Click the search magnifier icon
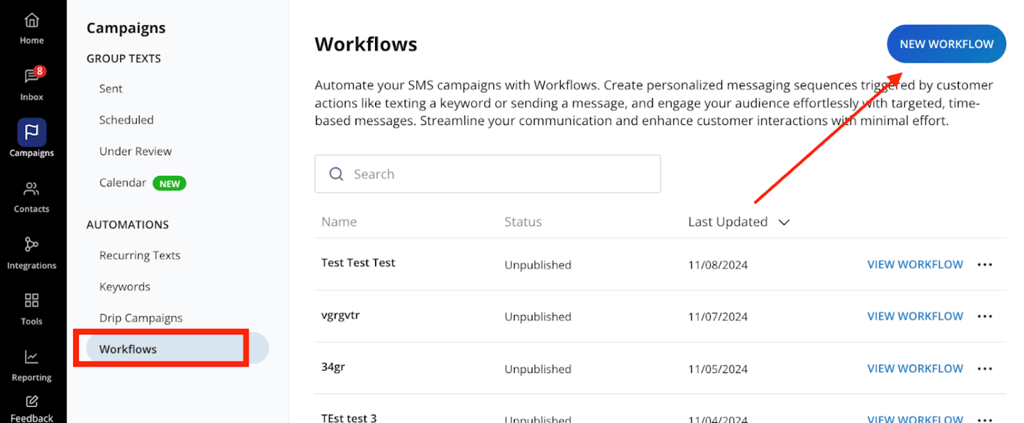 click(336, 174)
